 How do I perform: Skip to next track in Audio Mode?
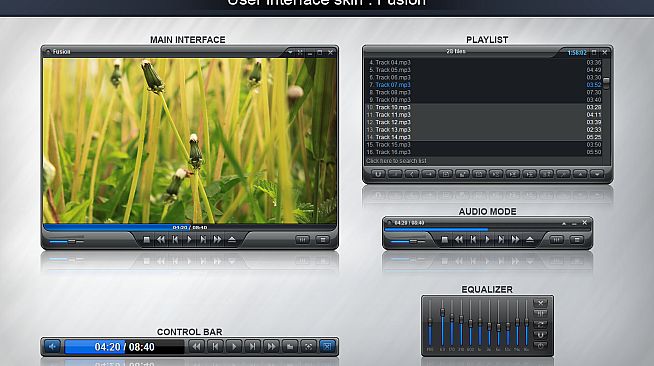[x=501, y=240]
